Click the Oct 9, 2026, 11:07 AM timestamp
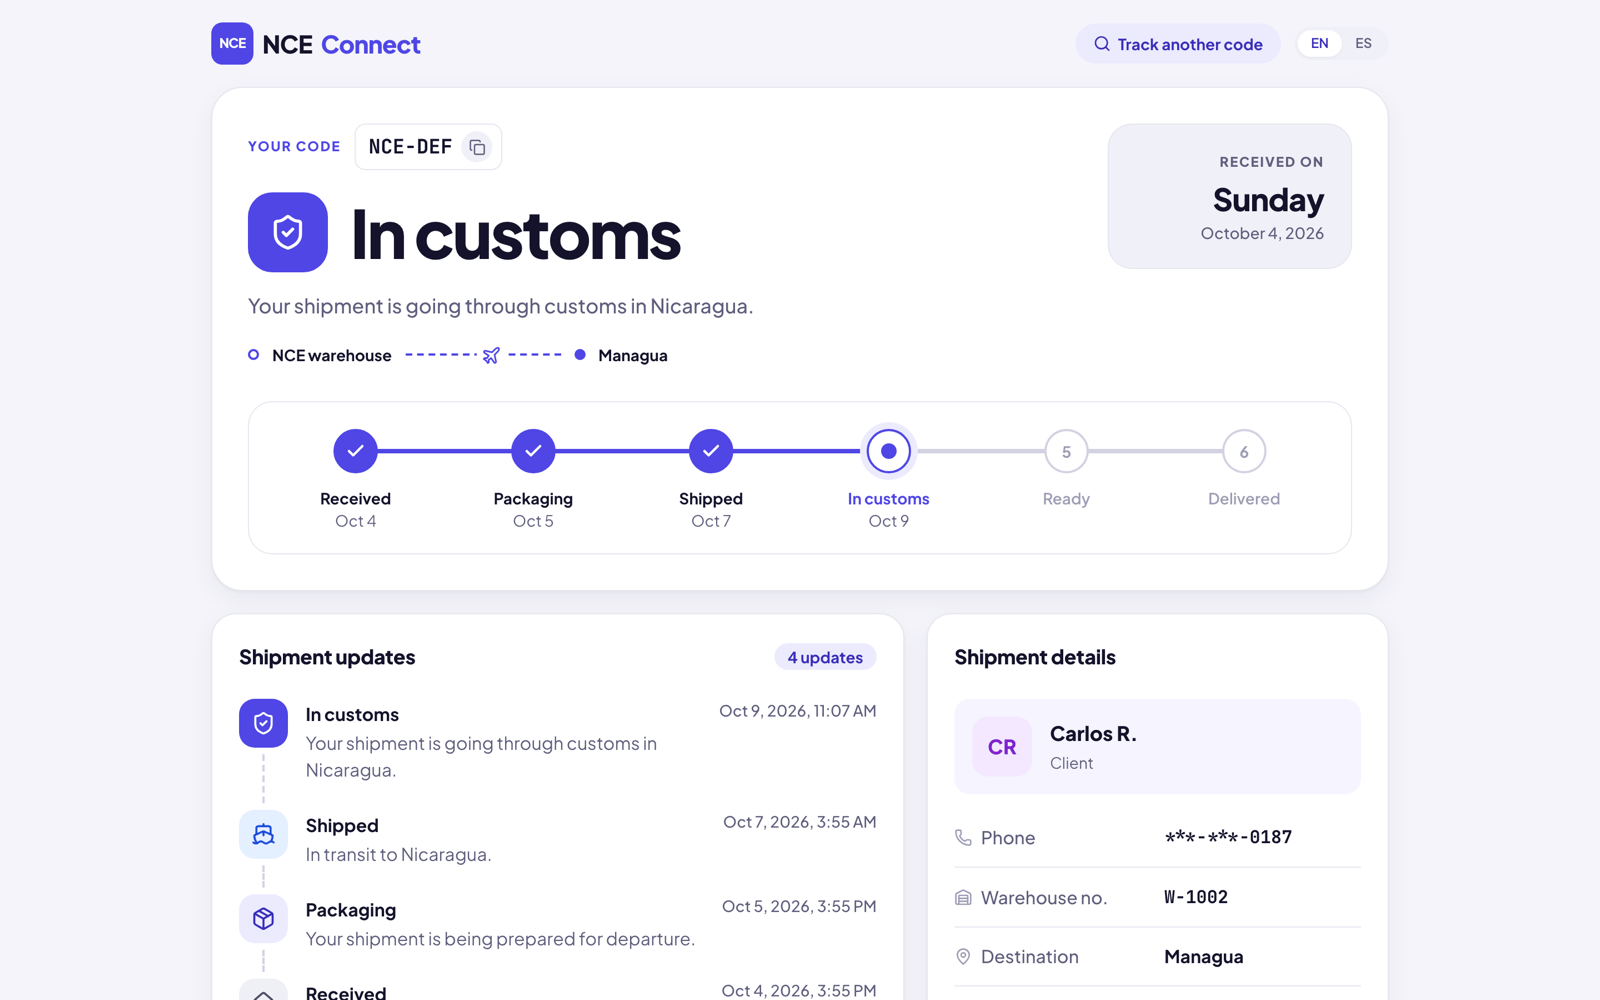The width and height of the screenshot is (1600, 1000). coord(798,711)
